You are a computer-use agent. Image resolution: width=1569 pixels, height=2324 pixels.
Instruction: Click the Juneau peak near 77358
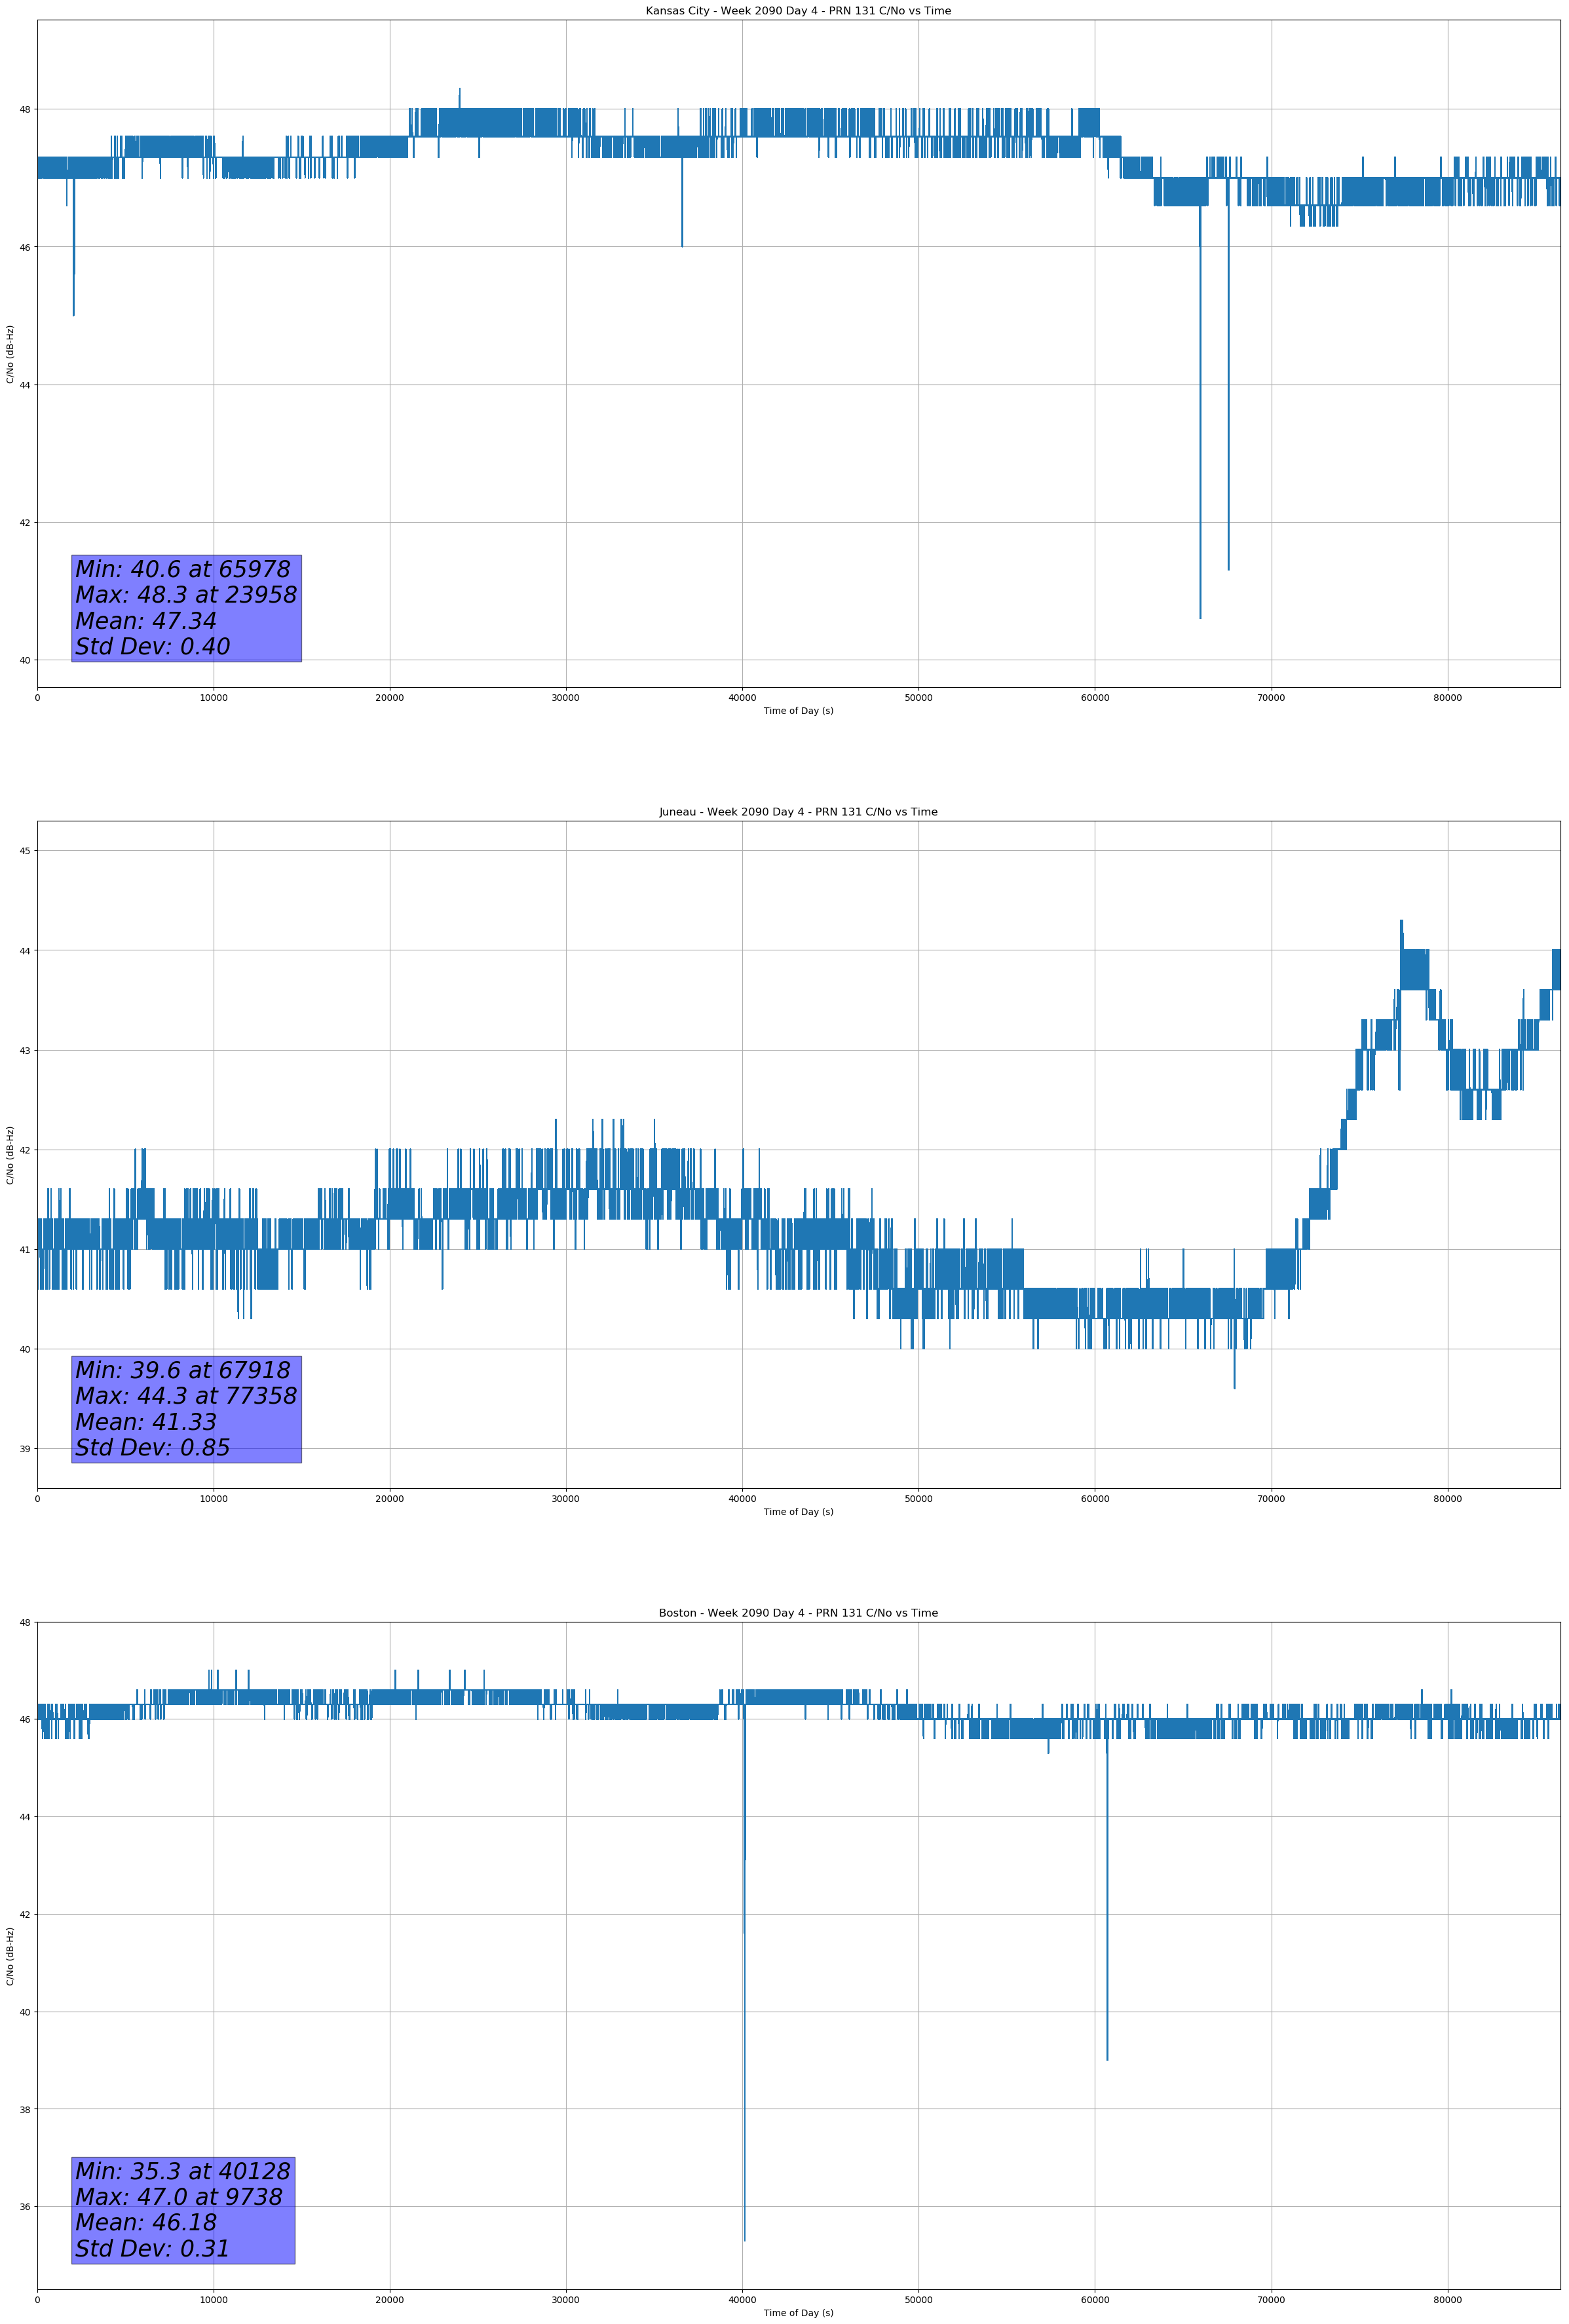click(x=1401, y=922)
